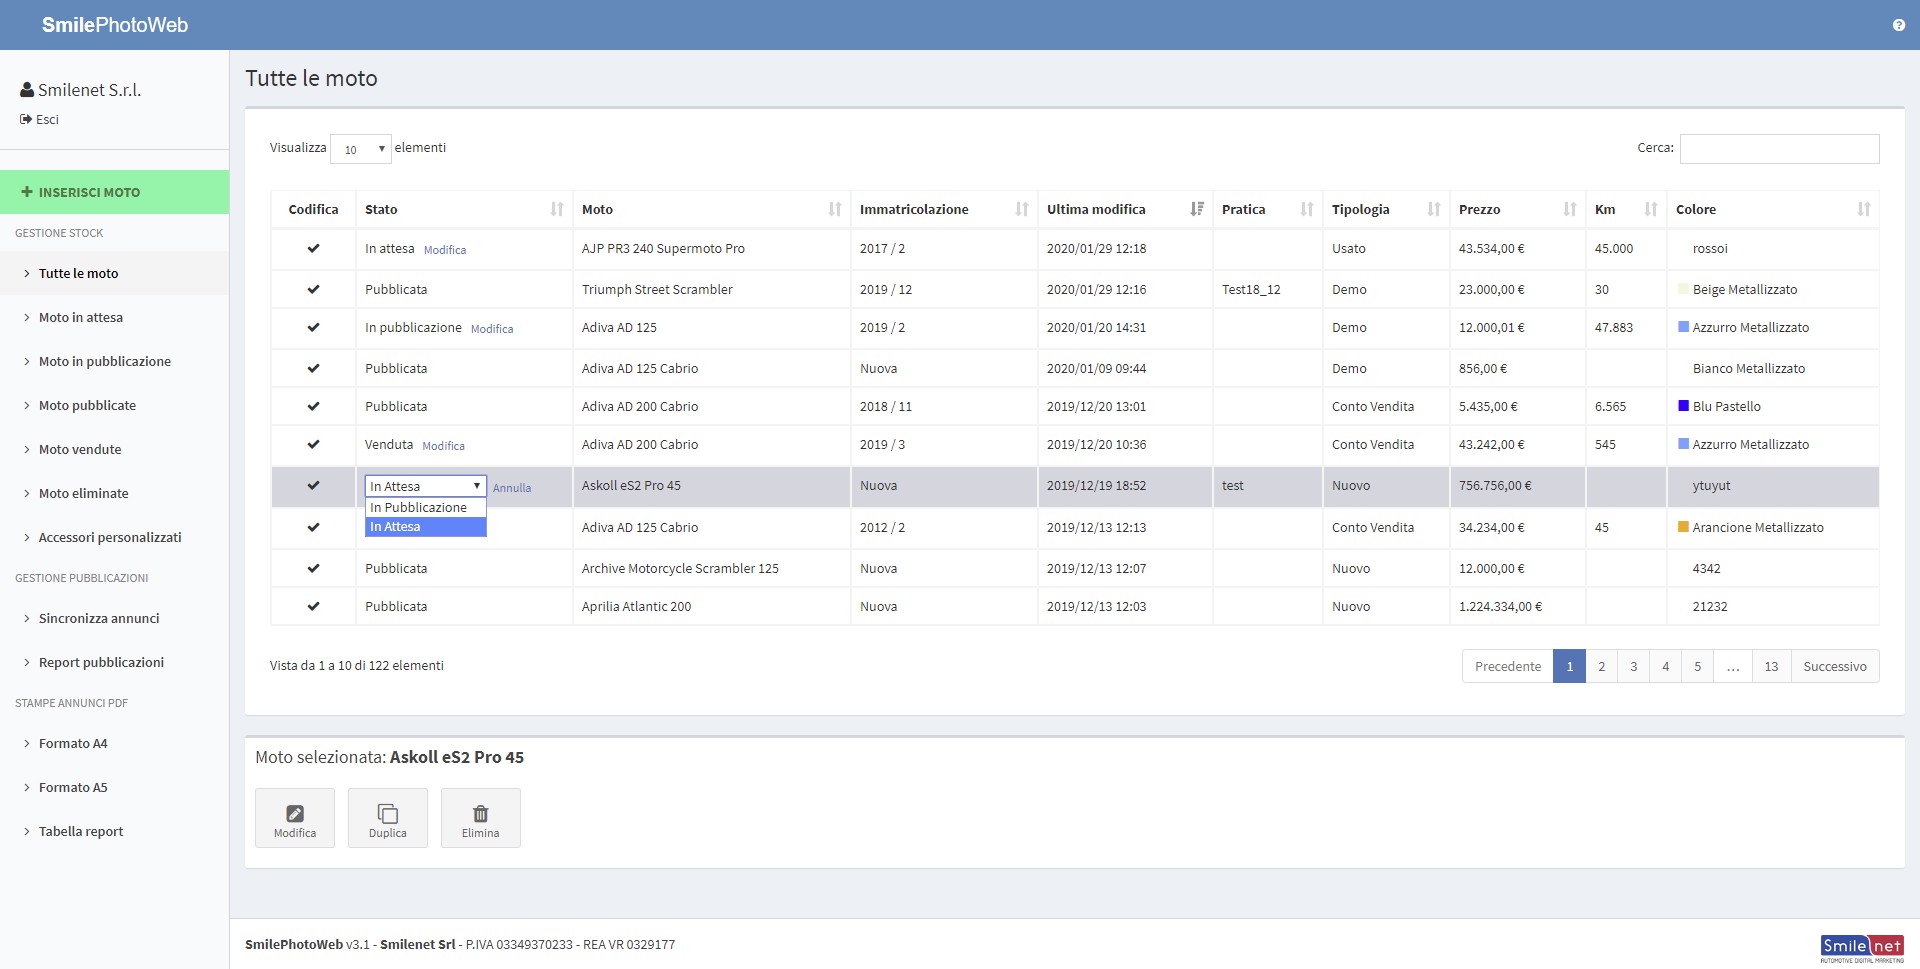1920x969 pixels.
Task: Click checkmark on Aprilia Atlantic 200 row
Action: [x=313, y=606]
